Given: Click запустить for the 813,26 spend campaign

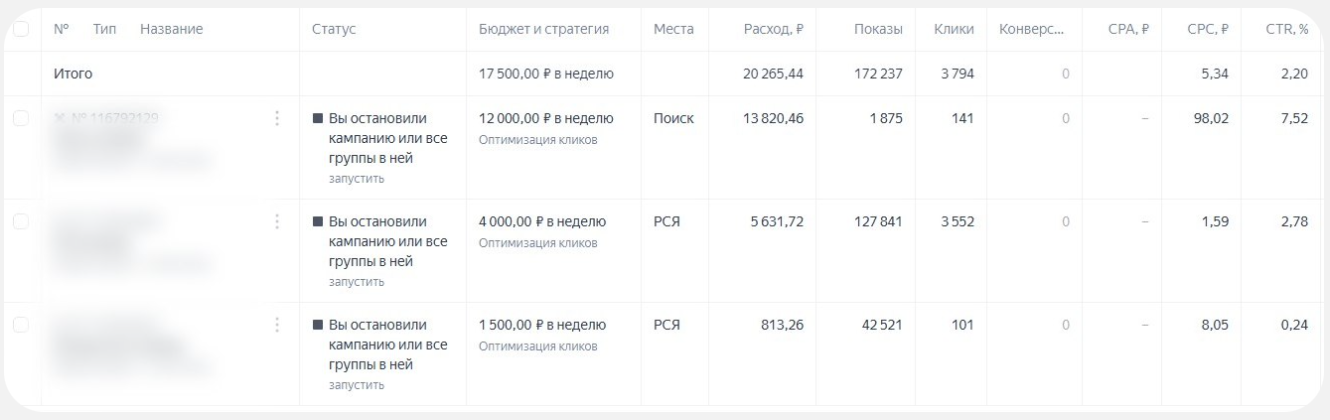Looking at the screenshot, I should pos(356,385).
